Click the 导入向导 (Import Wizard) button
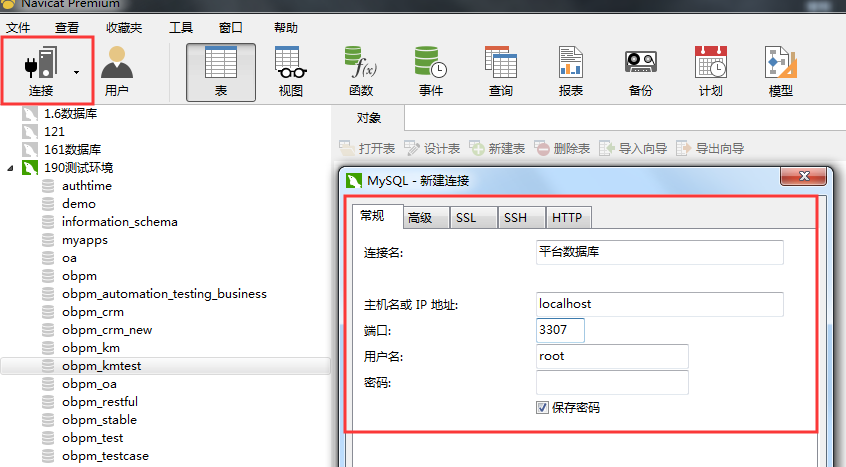The image size is (846, 467). pyautogui.click(x=633, y=148)
